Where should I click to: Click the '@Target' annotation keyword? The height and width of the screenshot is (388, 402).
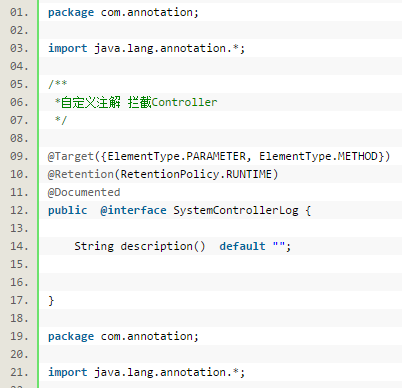(x=71, y=157)
